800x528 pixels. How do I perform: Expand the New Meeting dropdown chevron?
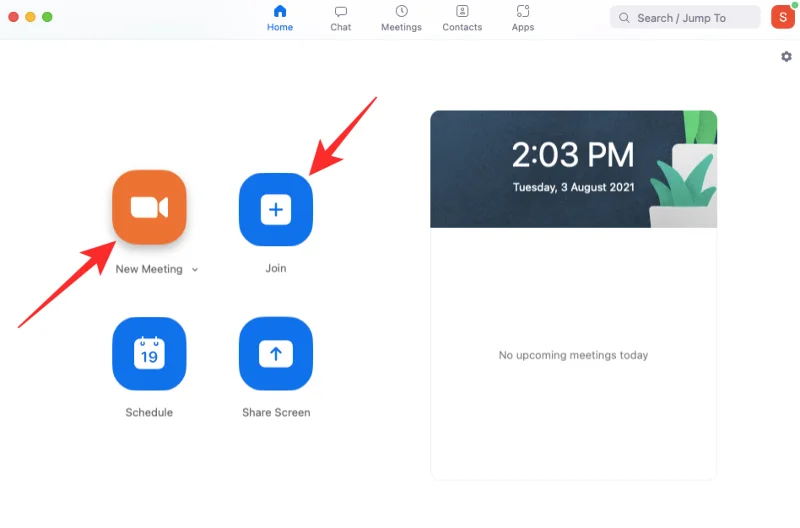[x=195, y=270]
